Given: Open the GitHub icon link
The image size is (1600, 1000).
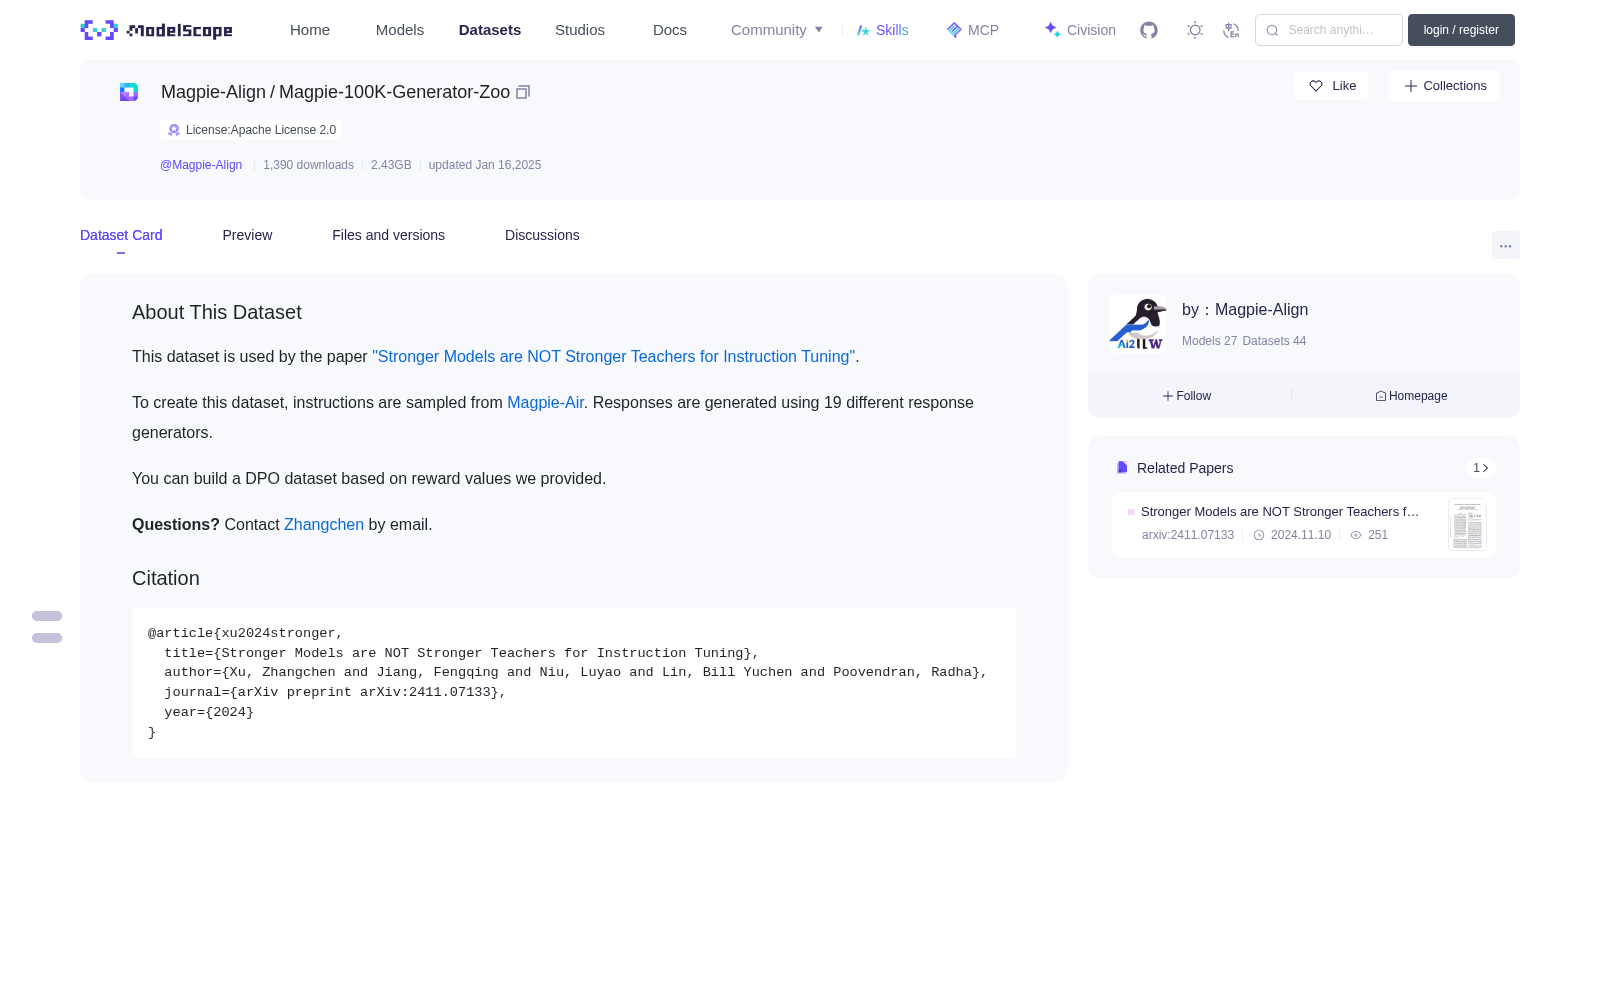Looking at the screenshot, I should [x=1149, y=30].
